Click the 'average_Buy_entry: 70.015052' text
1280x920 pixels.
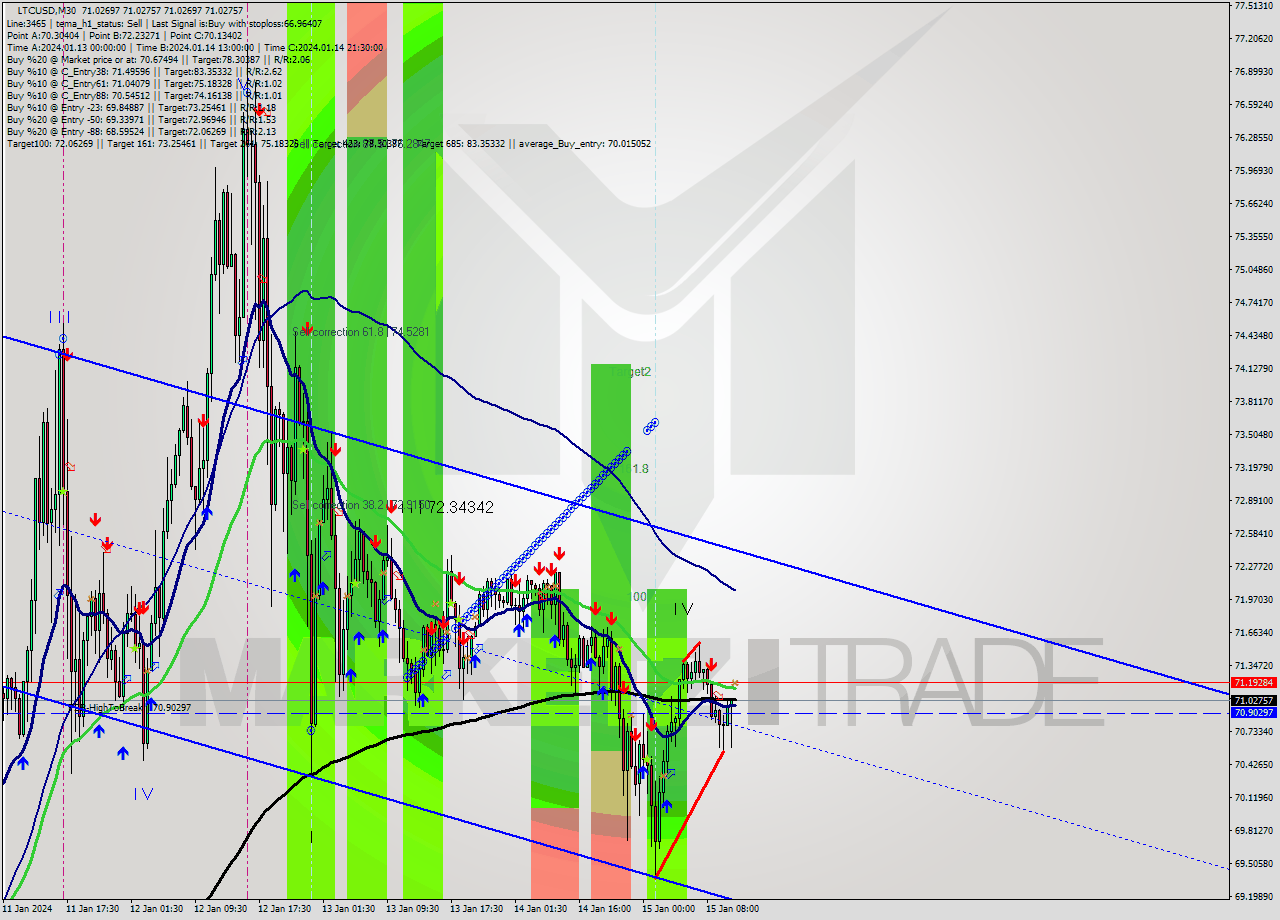point(585,143)
